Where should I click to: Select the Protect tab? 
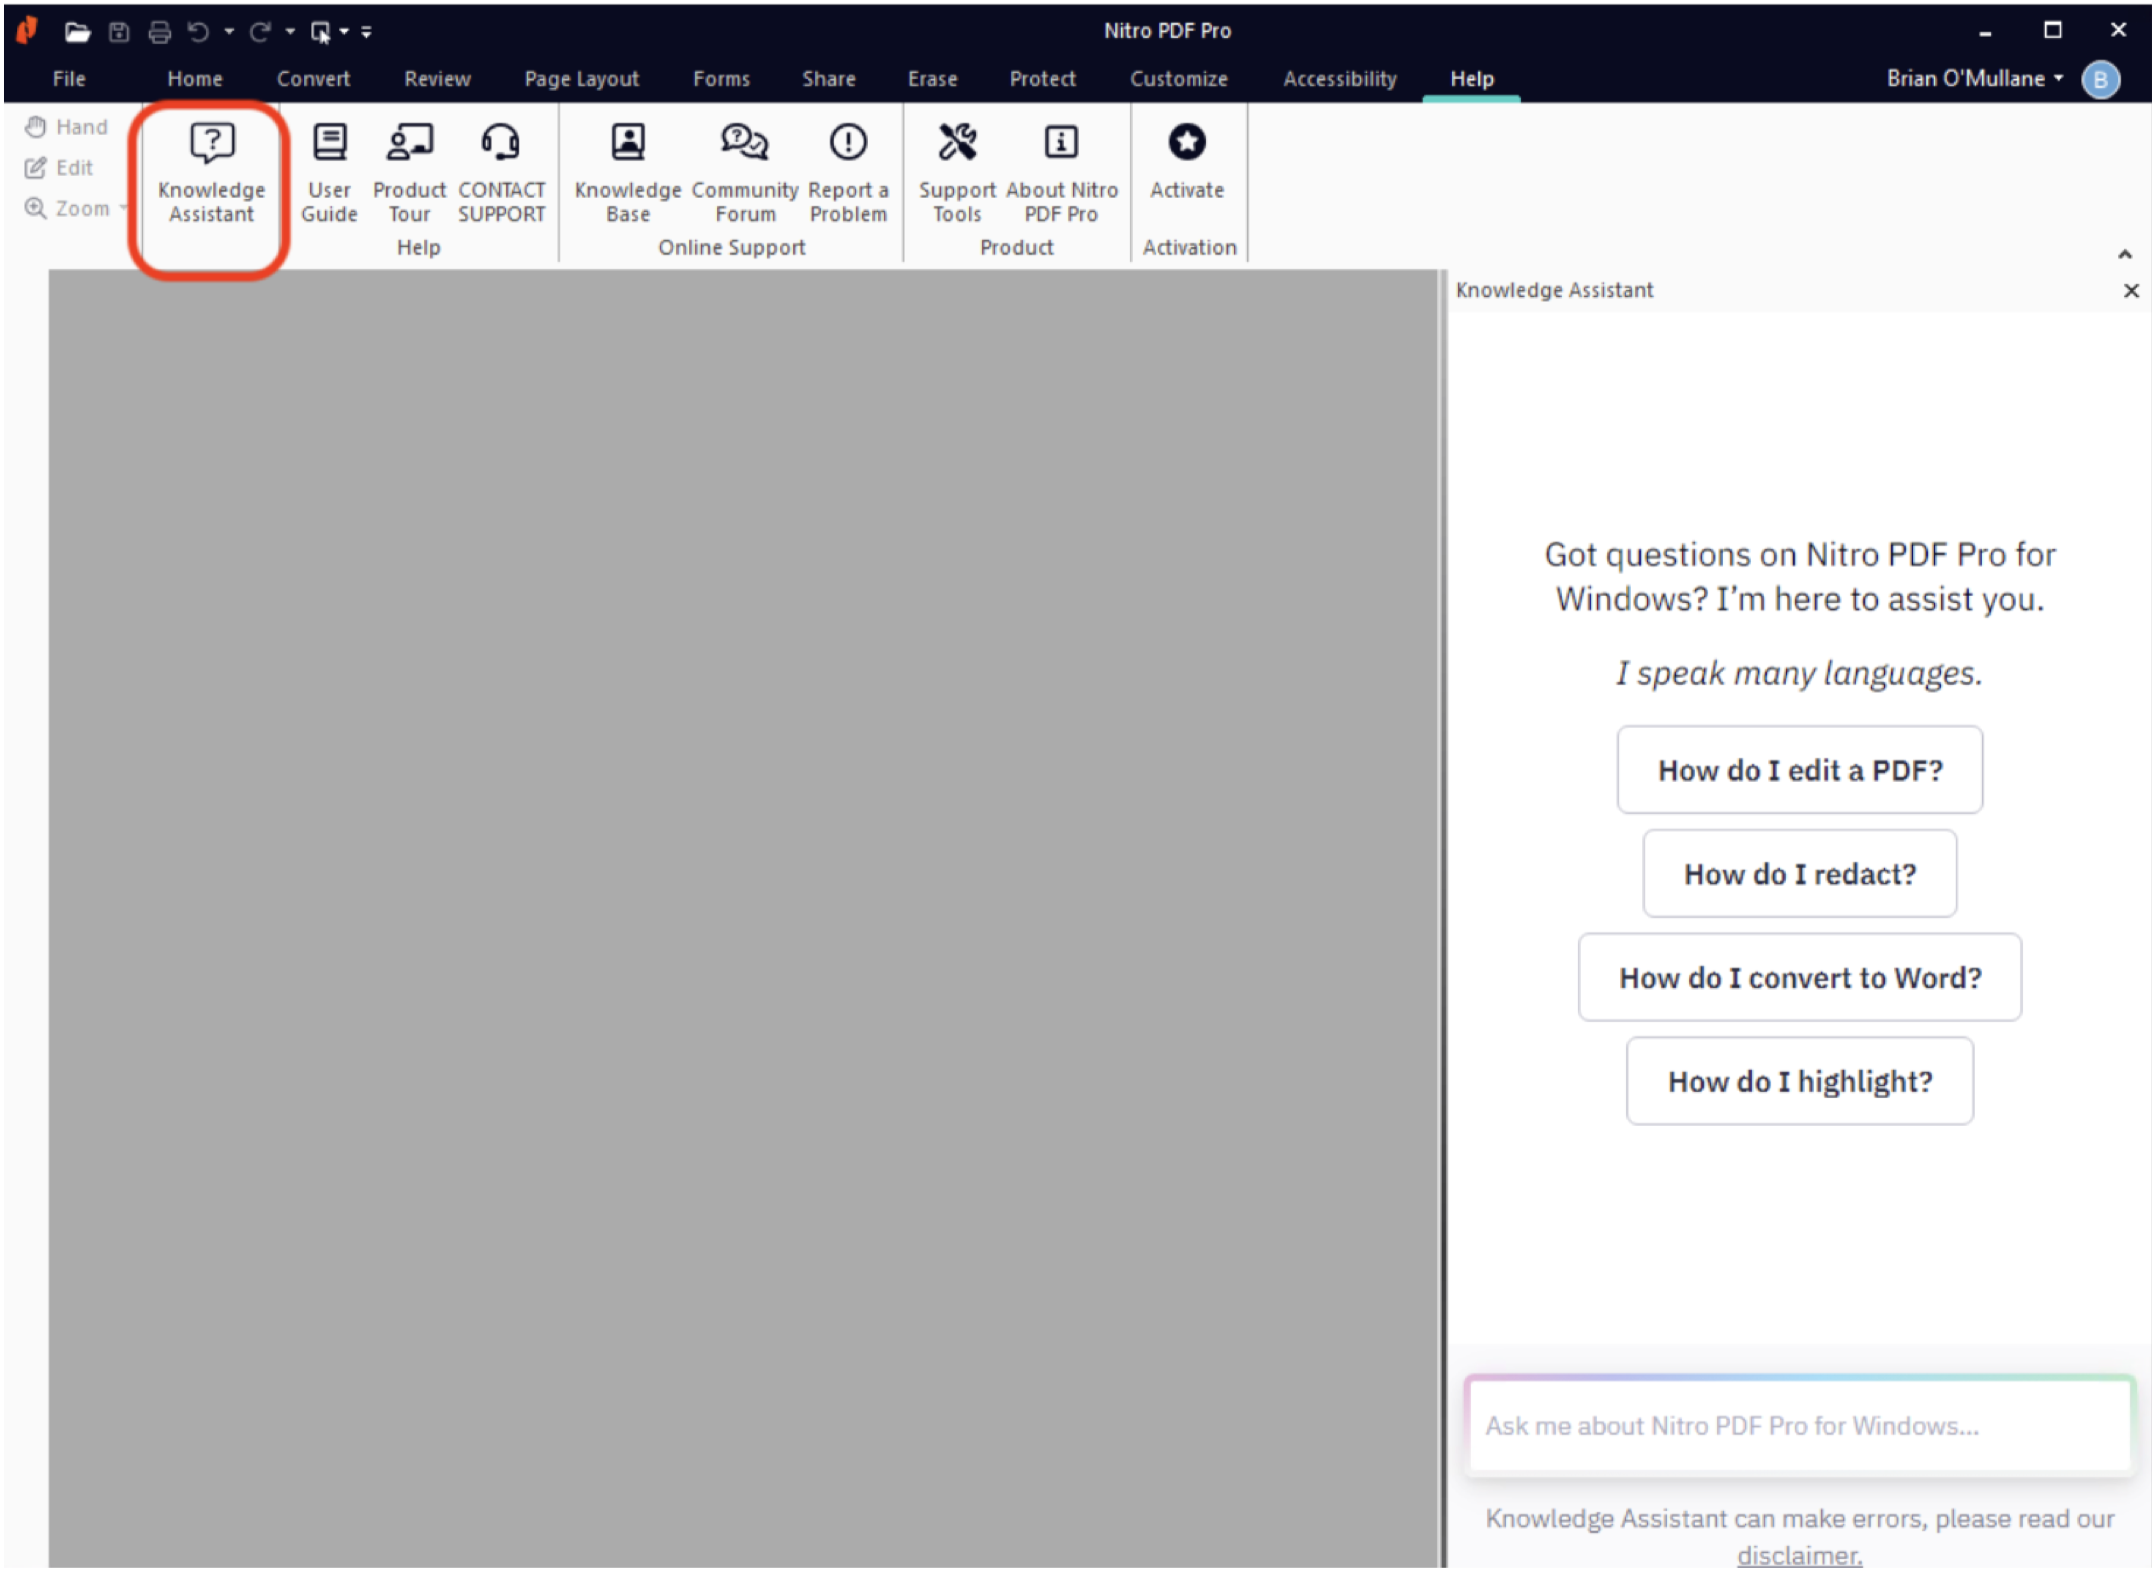coord(1042,79)
